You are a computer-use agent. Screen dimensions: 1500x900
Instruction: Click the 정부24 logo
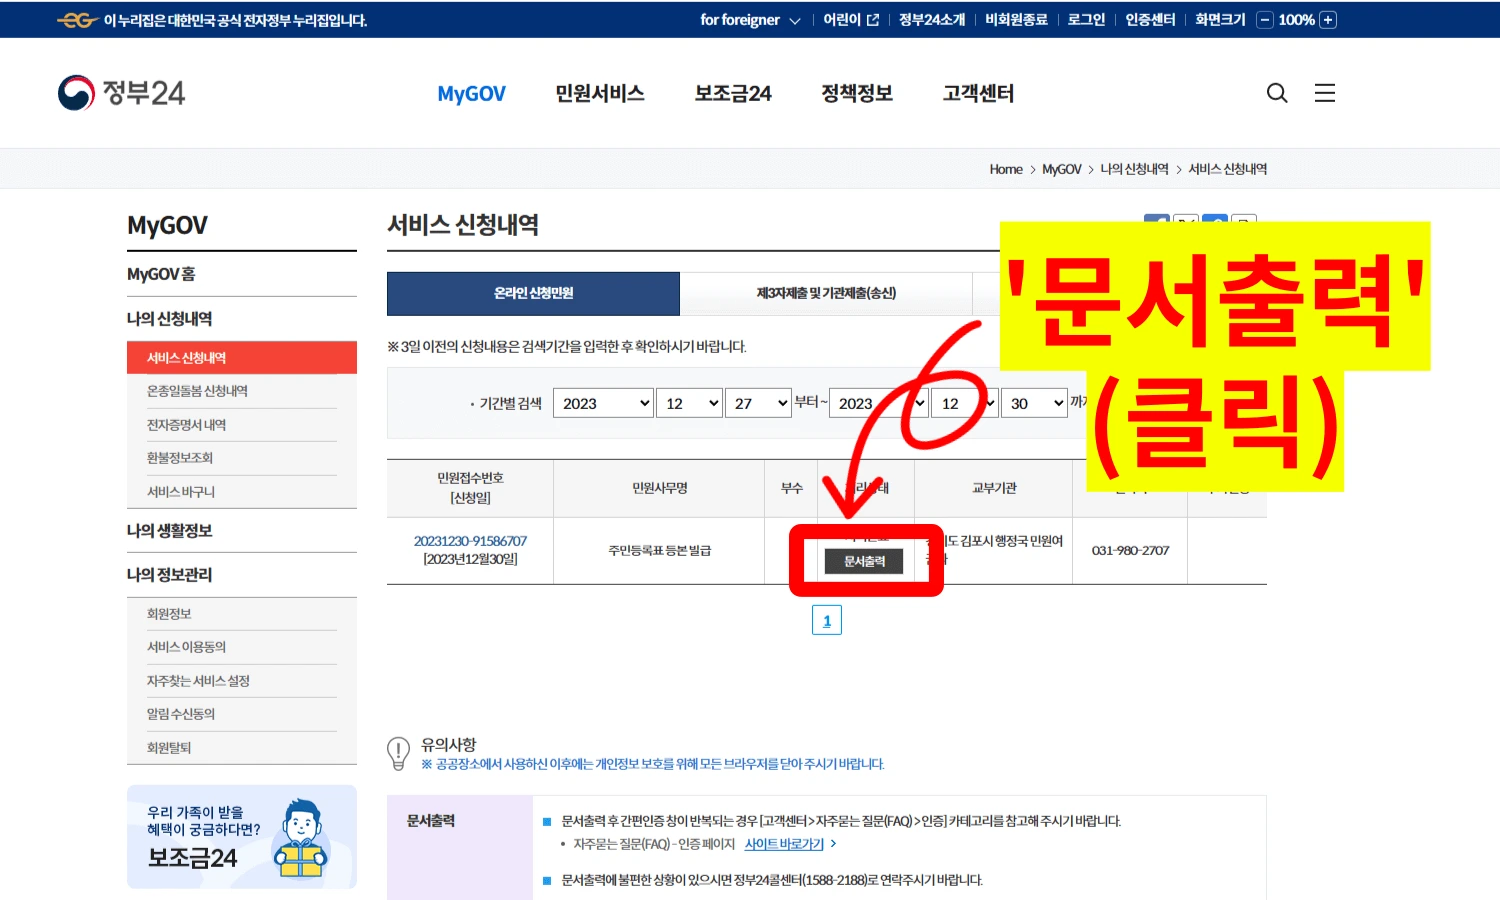121,93
